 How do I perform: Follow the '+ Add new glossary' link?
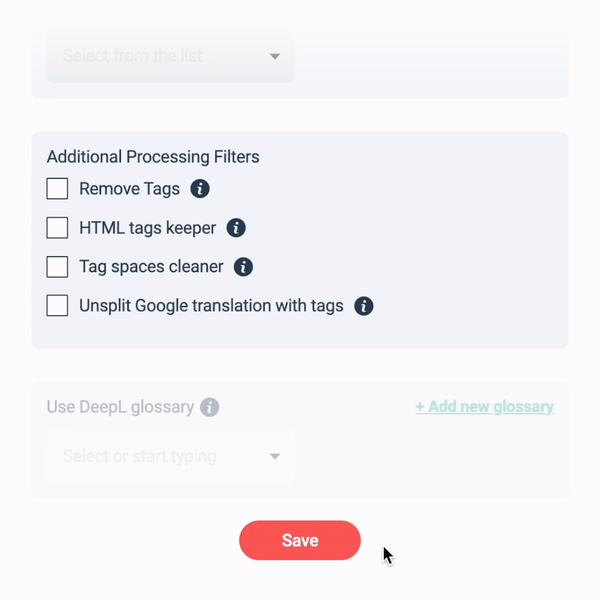click(x=484, y=407)
